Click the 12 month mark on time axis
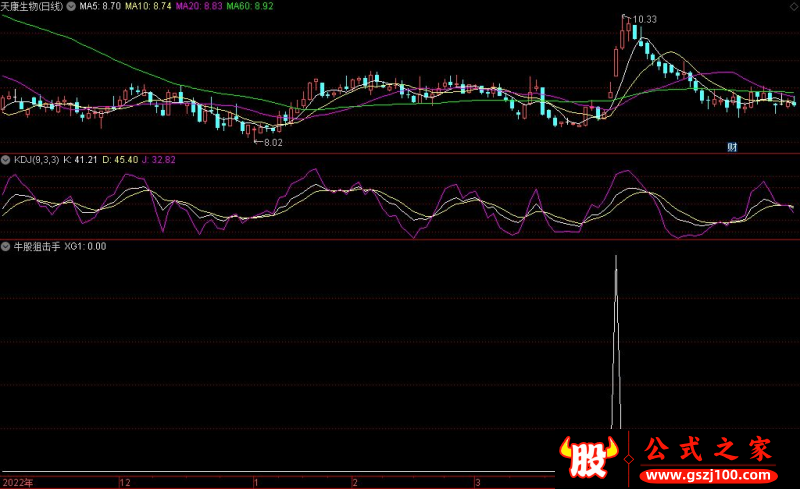Viewport: 800px width, 489px height. click(x=125, y=482)
